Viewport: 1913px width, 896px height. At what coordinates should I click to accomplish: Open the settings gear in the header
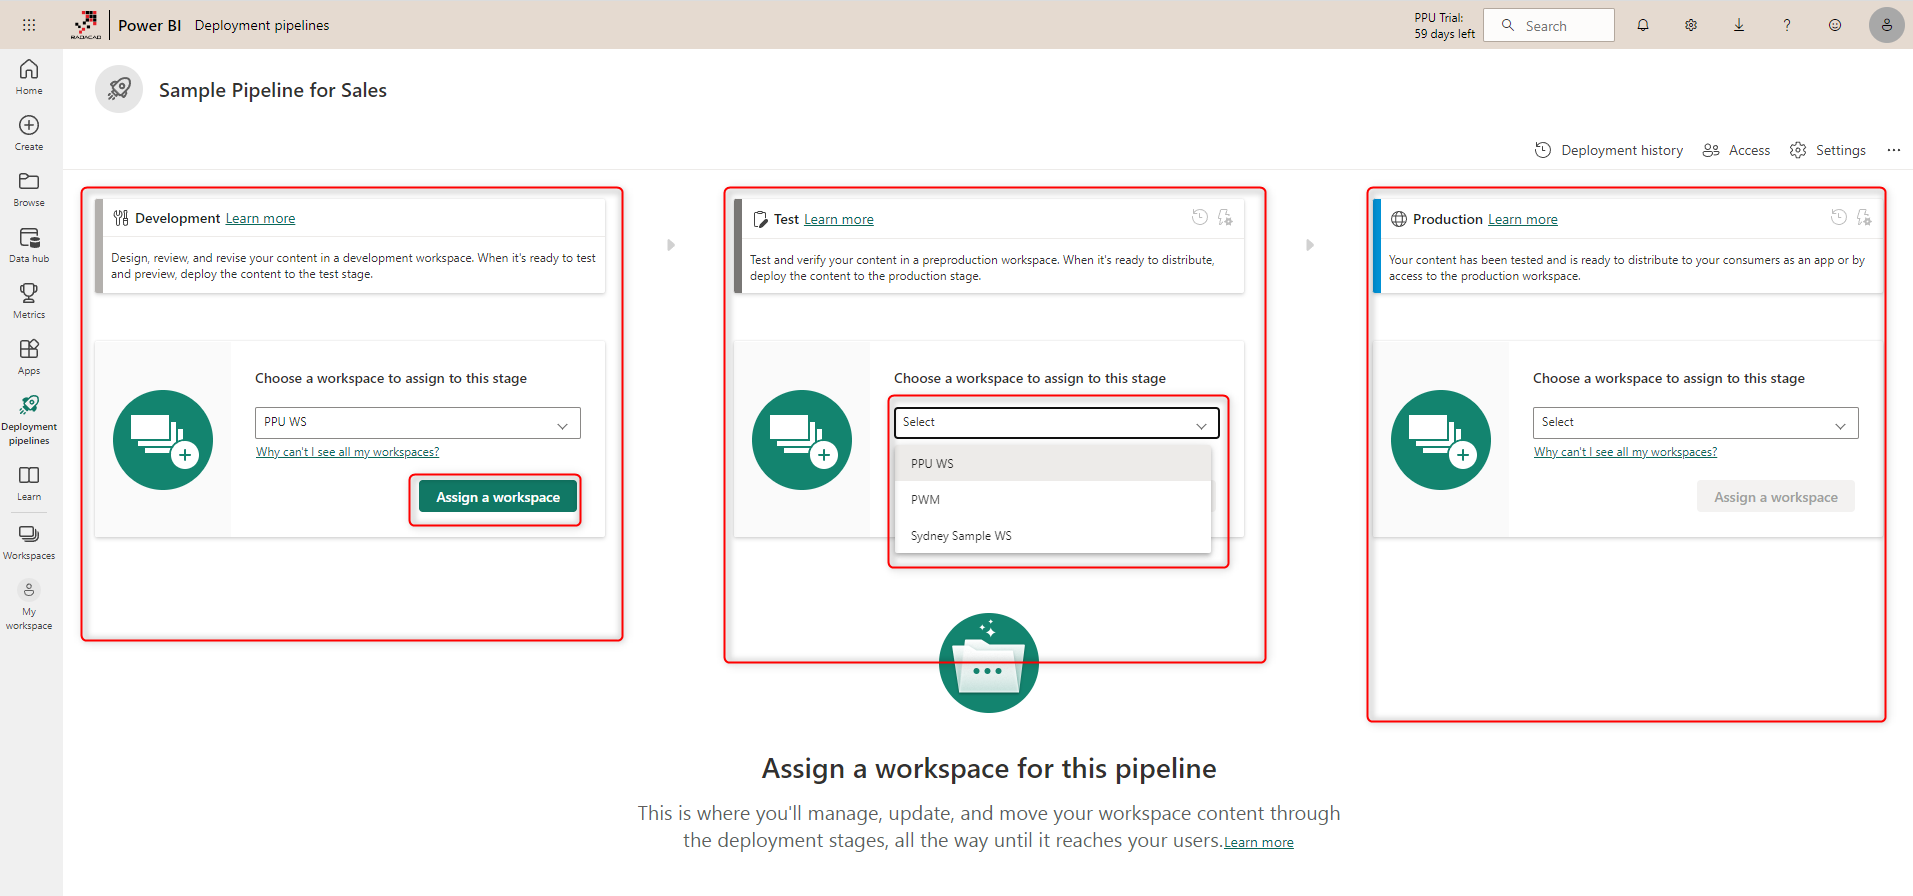pos(1691,25)
